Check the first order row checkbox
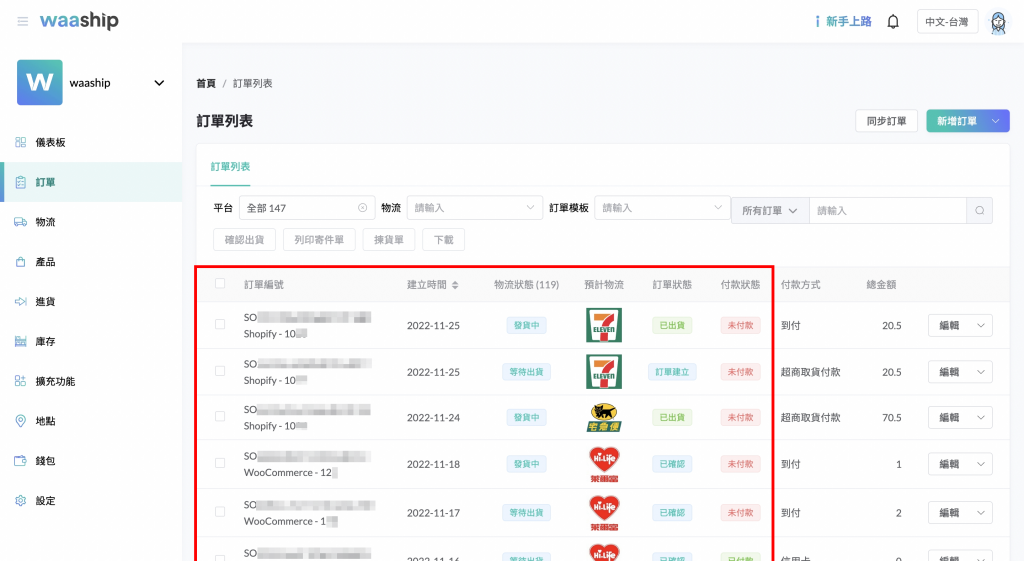1024x561 pixels. (220, 324)
